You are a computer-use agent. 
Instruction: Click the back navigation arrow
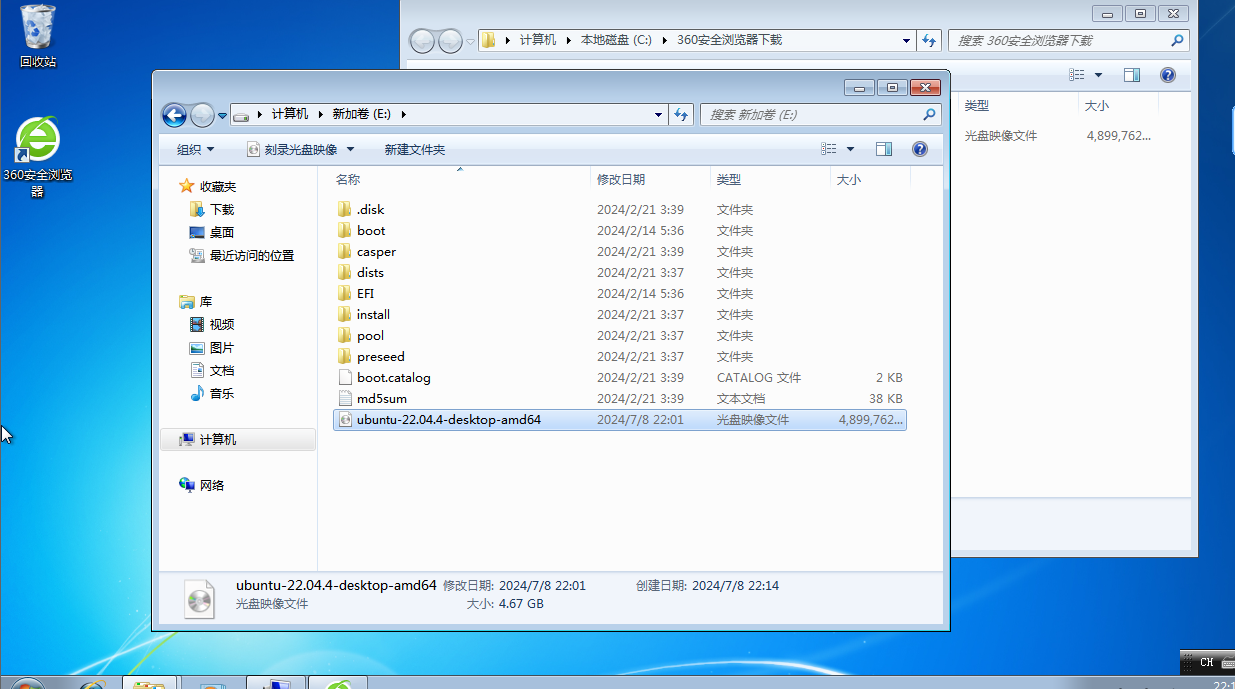pyautogui.click(x=173, y=114)
